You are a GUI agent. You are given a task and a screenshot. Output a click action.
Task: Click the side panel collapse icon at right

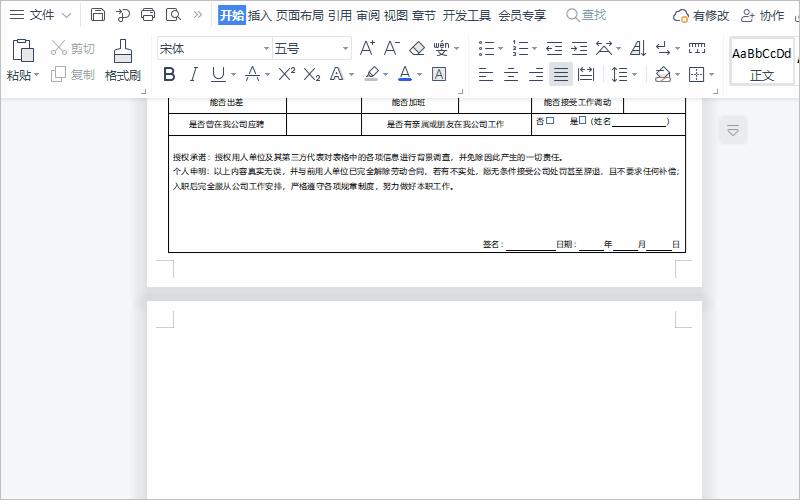(x=733, y=130)
